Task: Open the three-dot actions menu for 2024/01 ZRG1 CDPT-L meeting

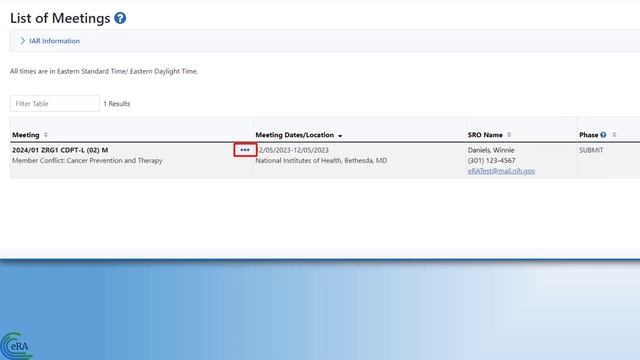Action: tap(245, 150)
